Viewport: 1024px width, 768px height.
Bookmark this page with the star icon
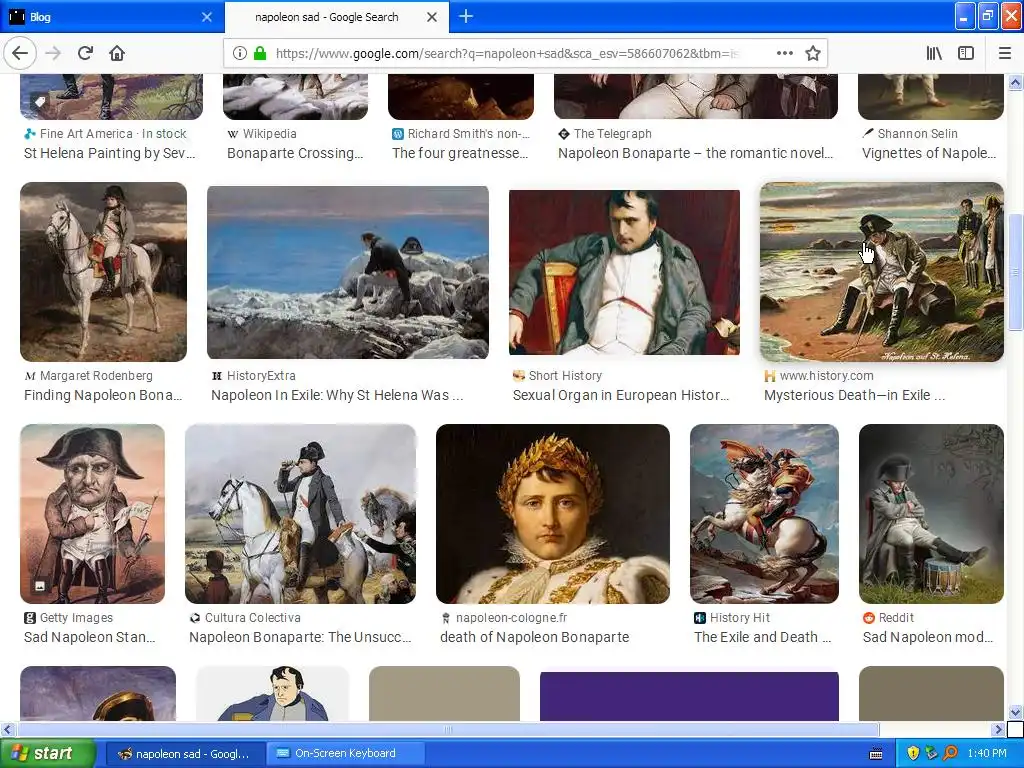(x=812, y=53)
